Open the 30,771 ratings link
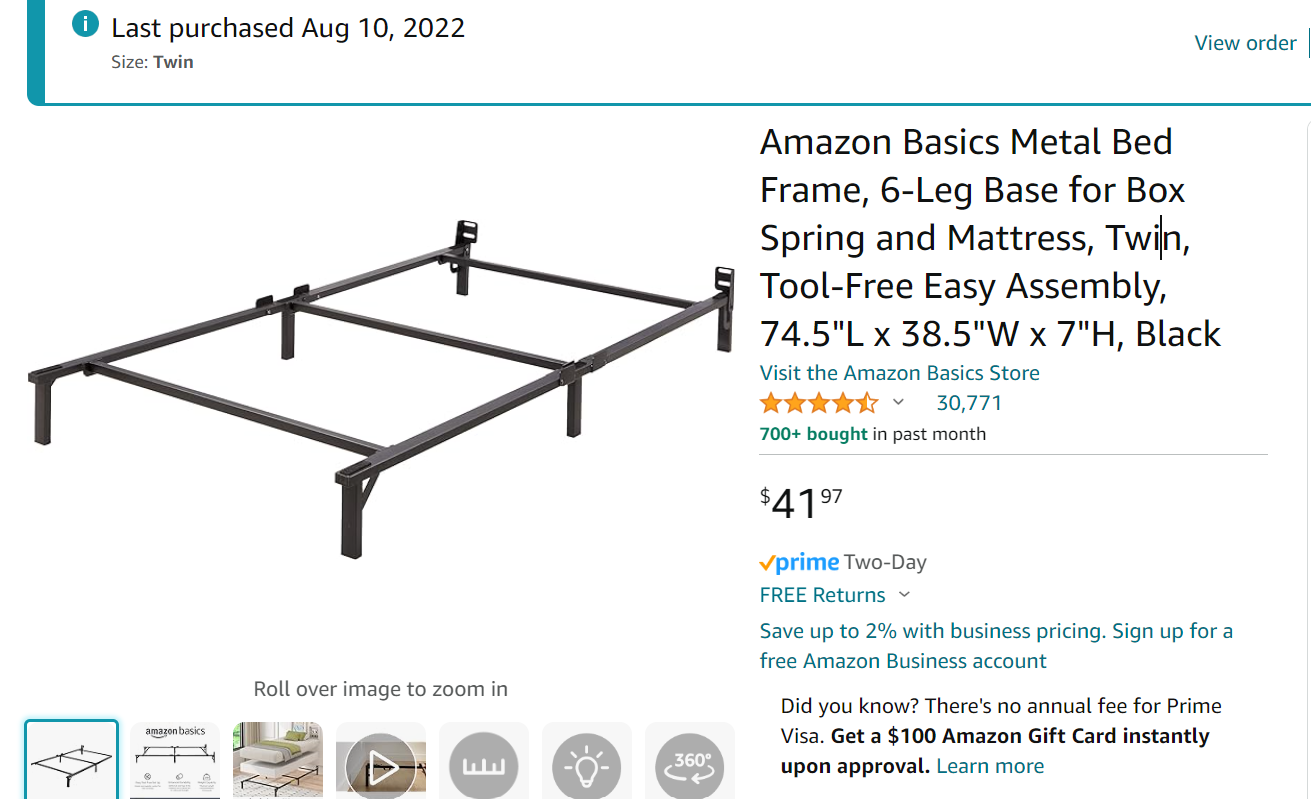 [x=968, y=404]
